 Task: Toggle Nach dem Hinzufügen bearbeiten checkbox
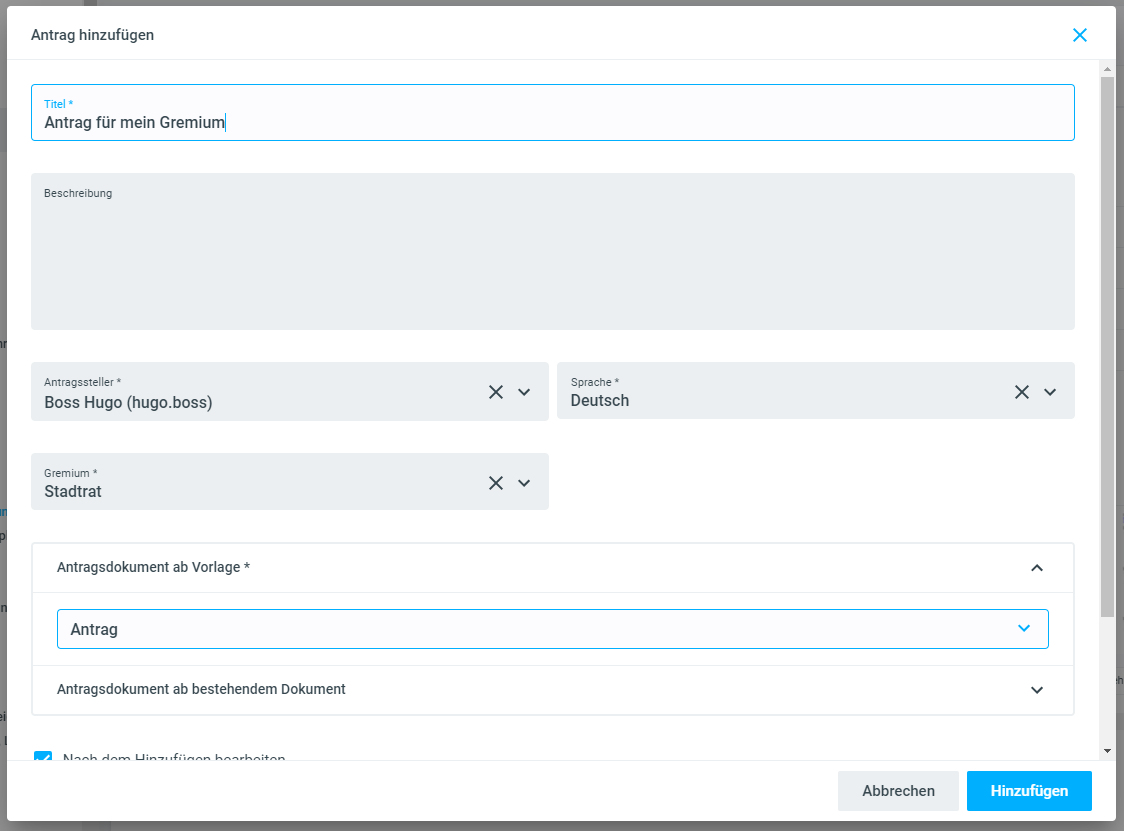(43, 757)
